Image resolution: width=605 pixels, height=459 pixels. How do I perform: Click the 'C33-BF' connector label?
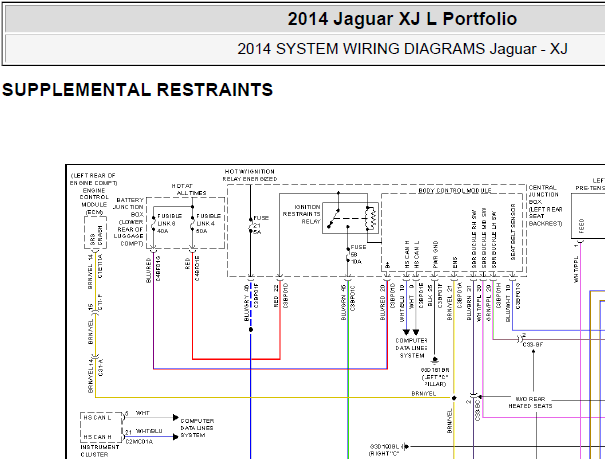[x=532, y=344]
